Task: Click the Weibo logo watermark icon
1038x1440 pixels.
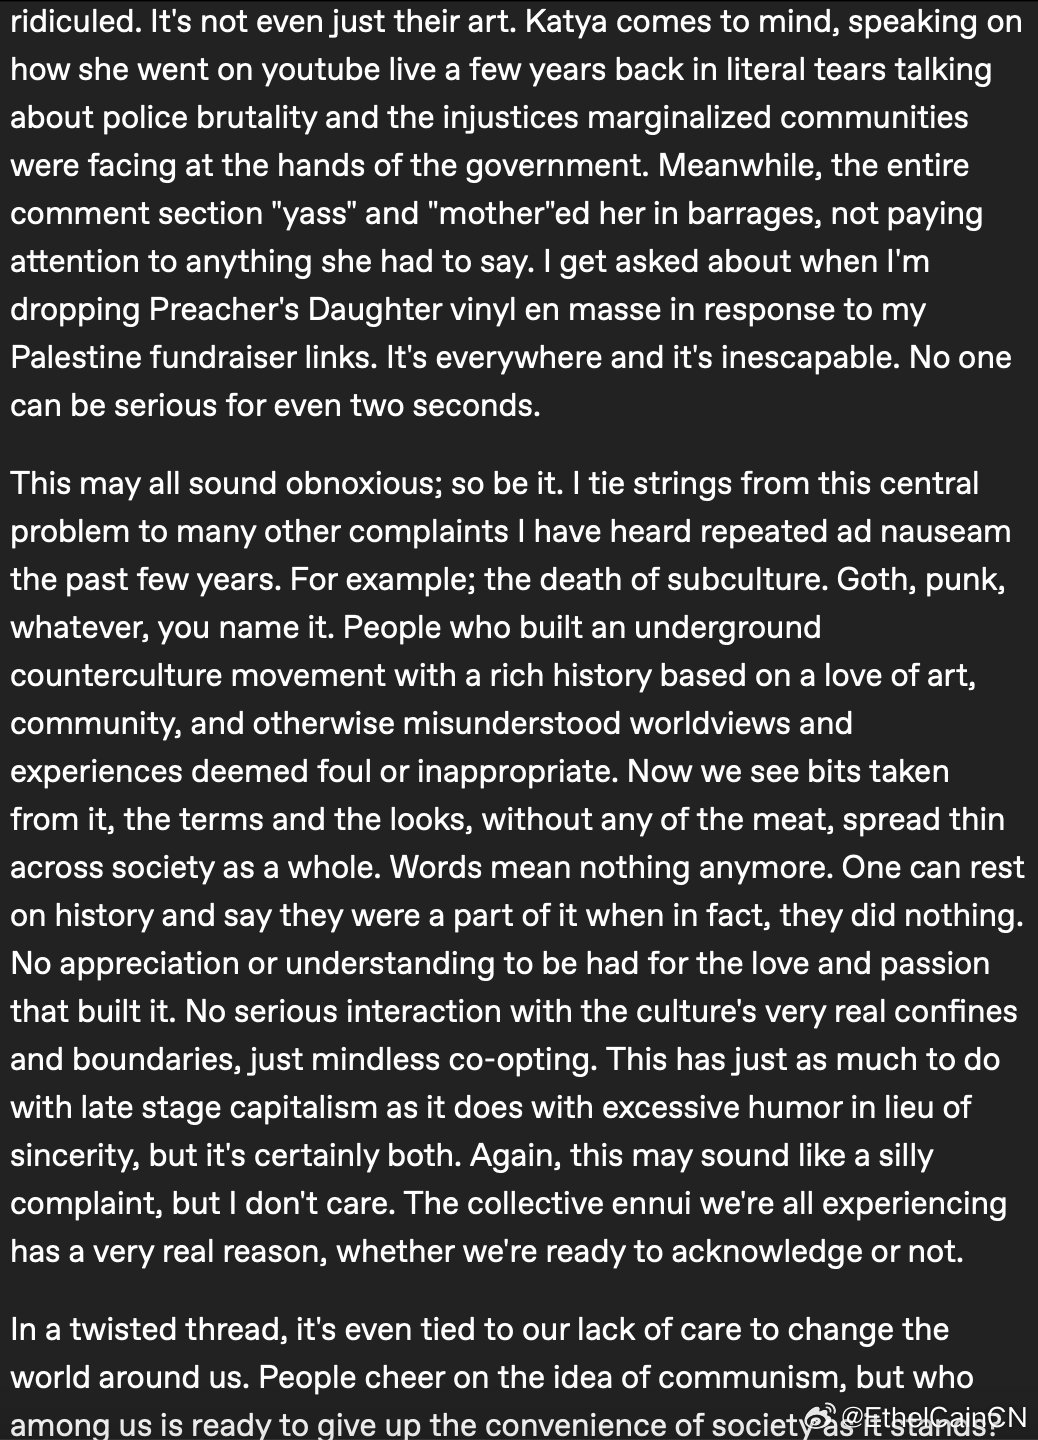Action: point(821,1416)
